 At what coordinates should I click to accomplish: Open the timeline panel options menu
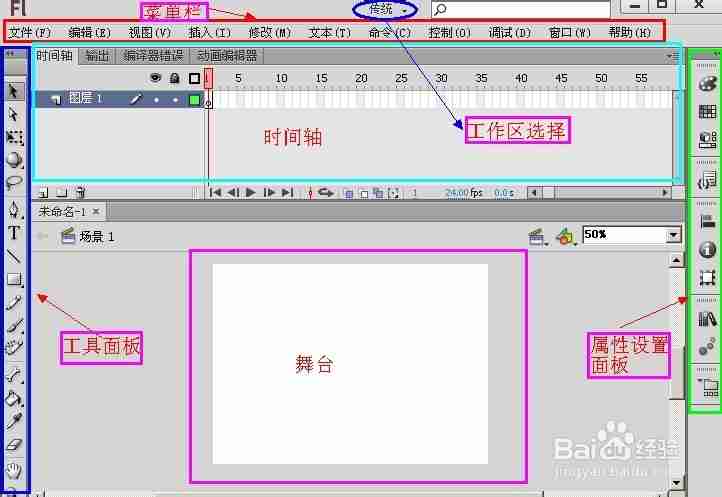[x=672, y=56]
